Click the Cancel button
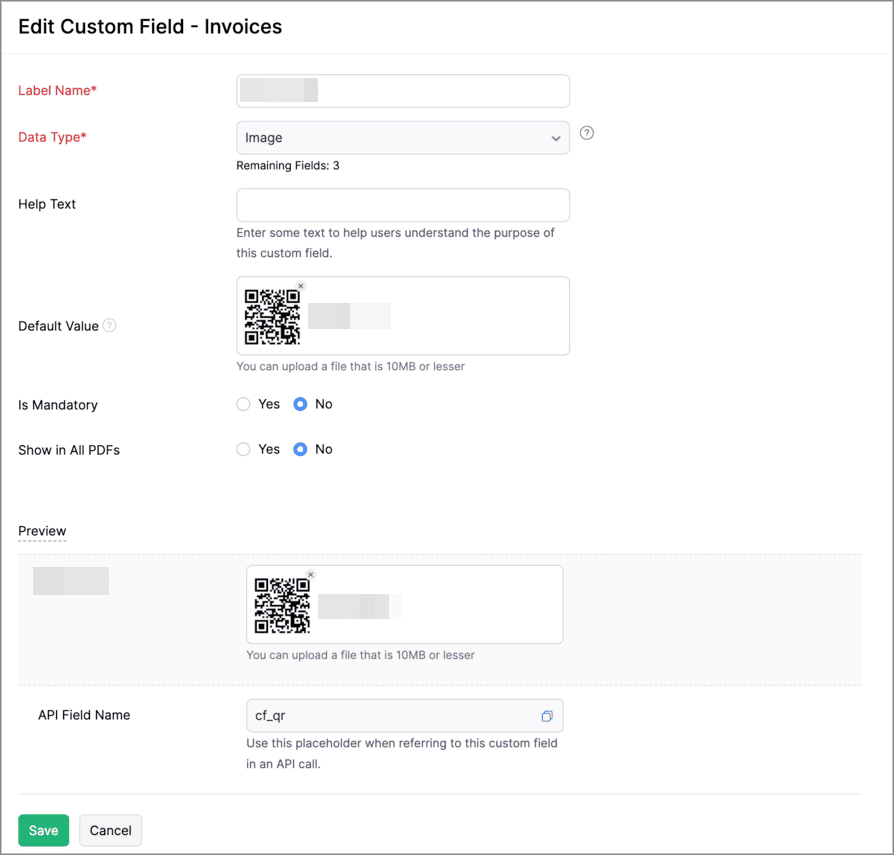 [111, 830]
